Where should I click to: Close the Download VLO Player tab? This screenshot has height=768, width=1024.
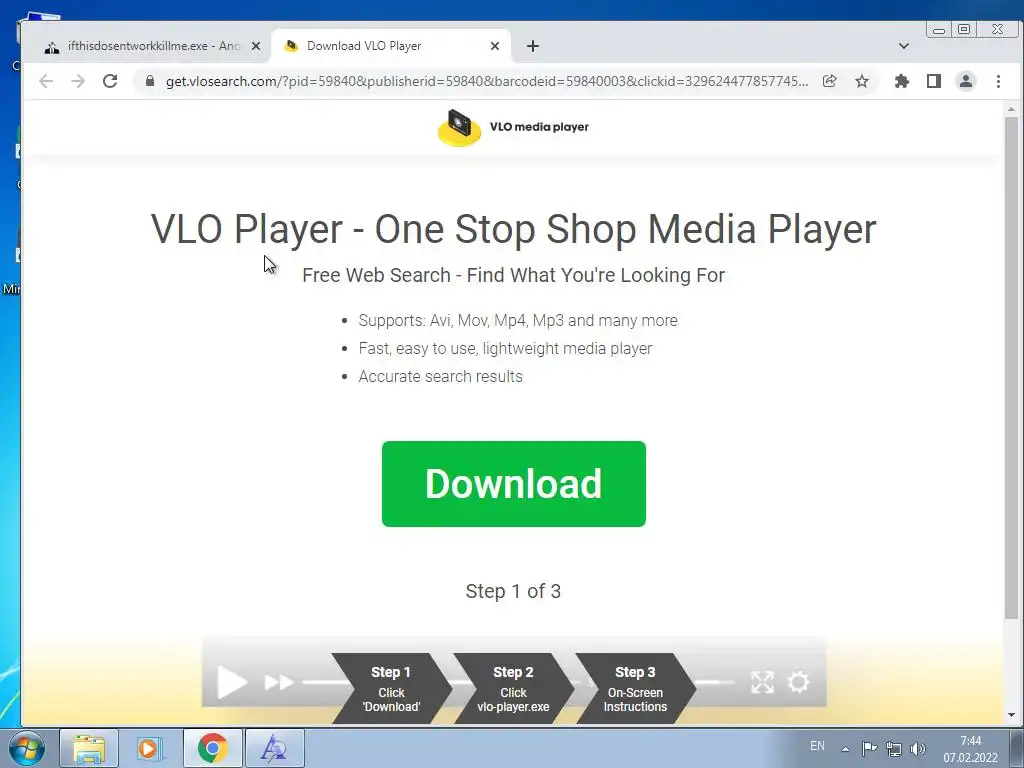click(494, 46)
